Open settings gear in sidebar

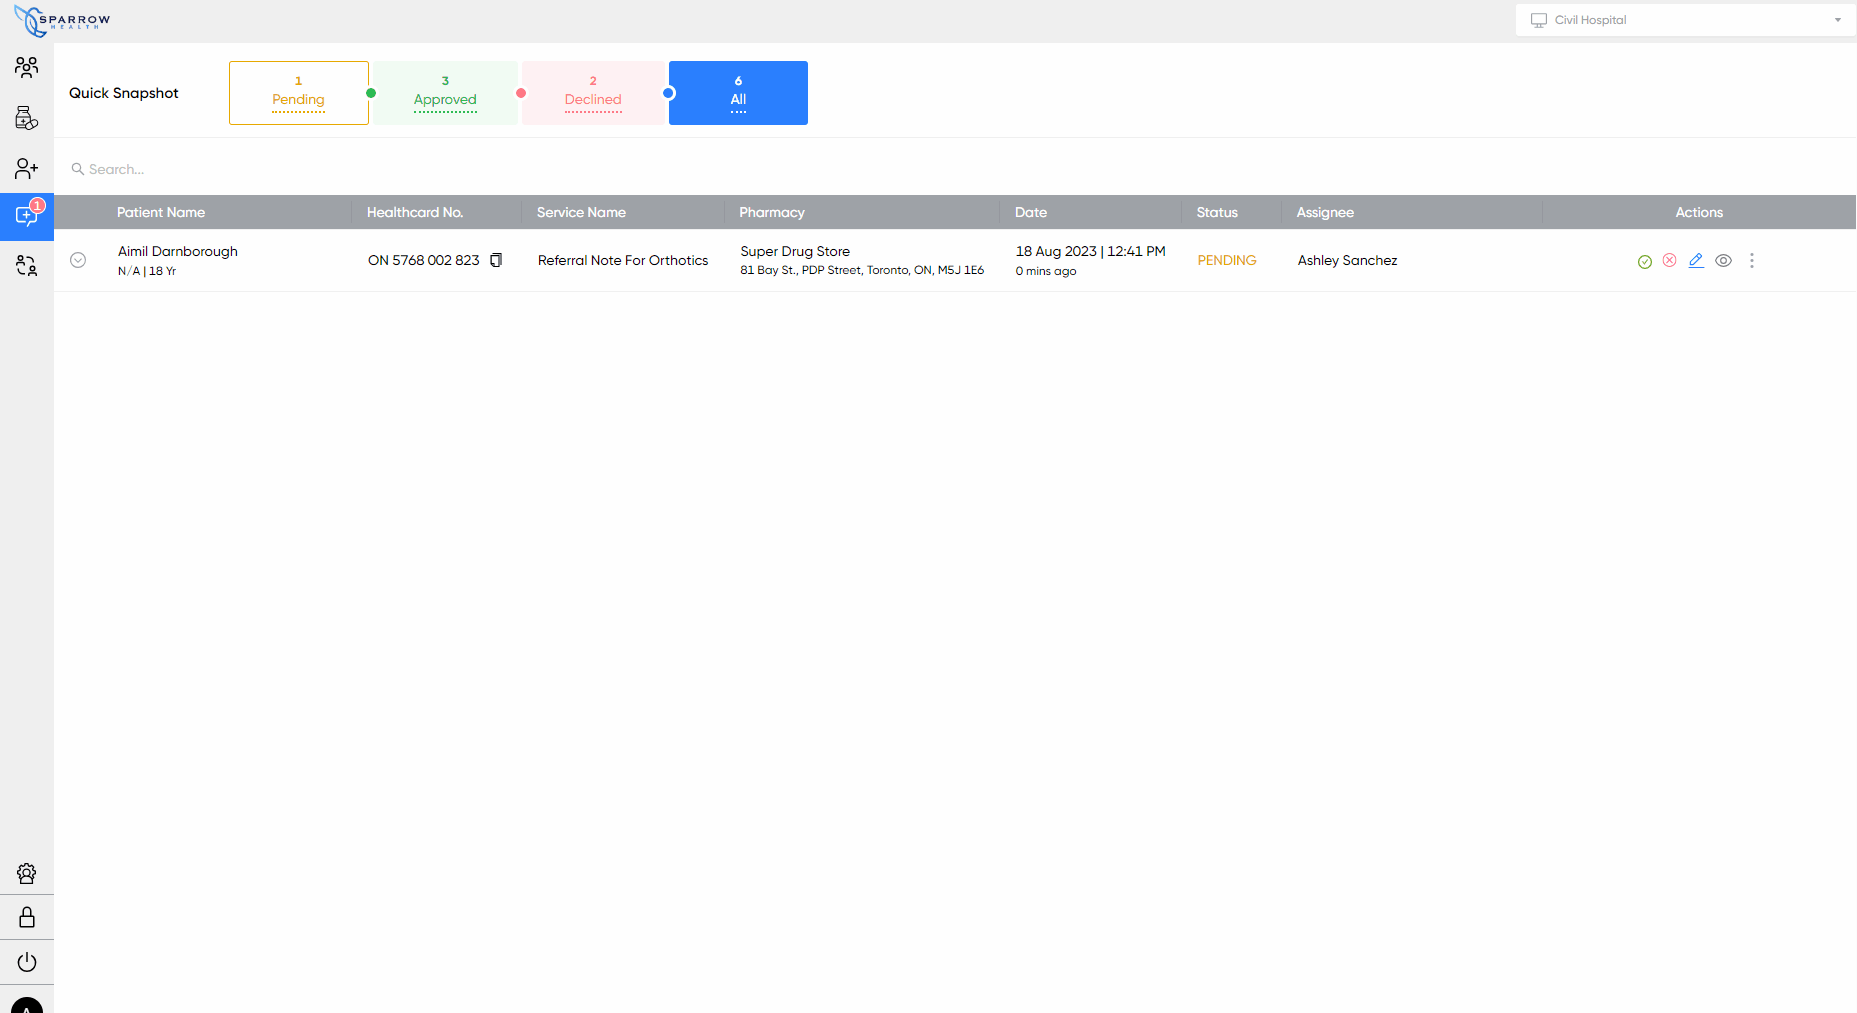(x=27, y=873)
